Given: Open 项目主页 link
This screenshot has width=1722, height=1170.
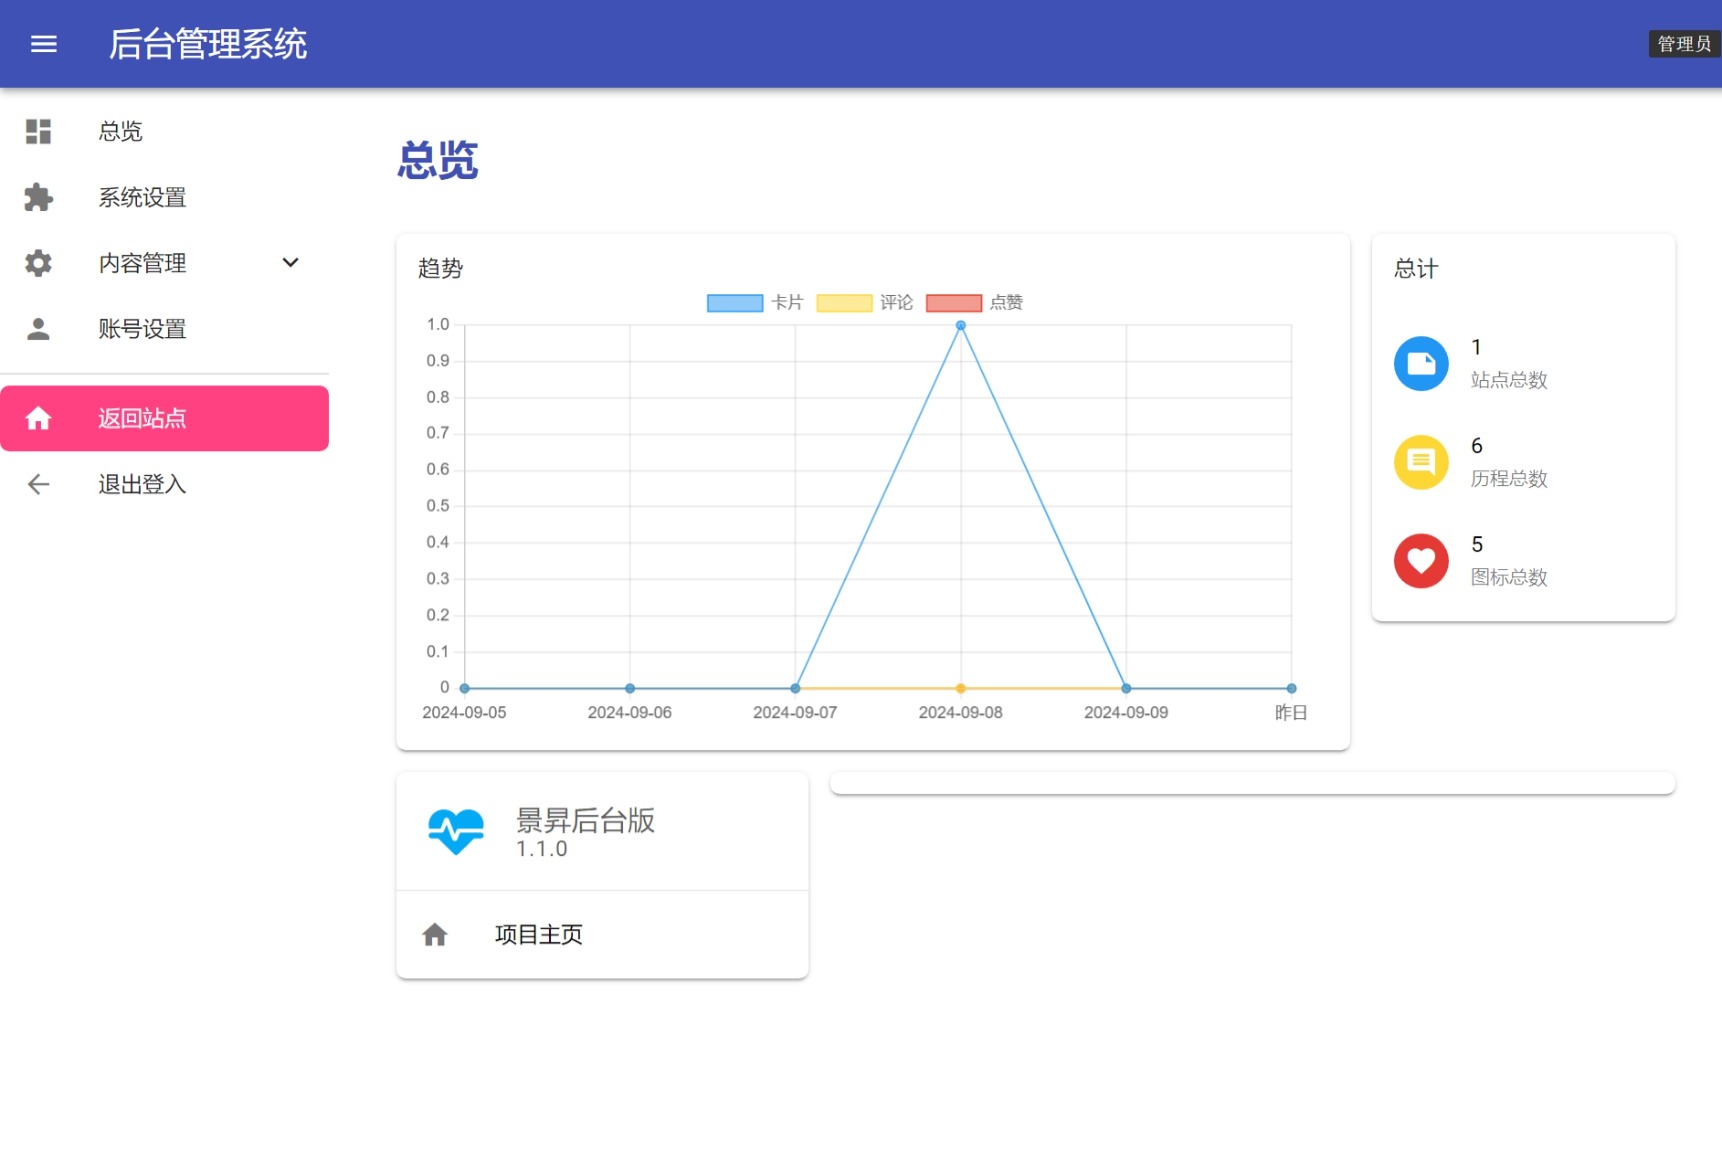Looking at the screenshot, I should pyautogui.click(x=538, y=934).
